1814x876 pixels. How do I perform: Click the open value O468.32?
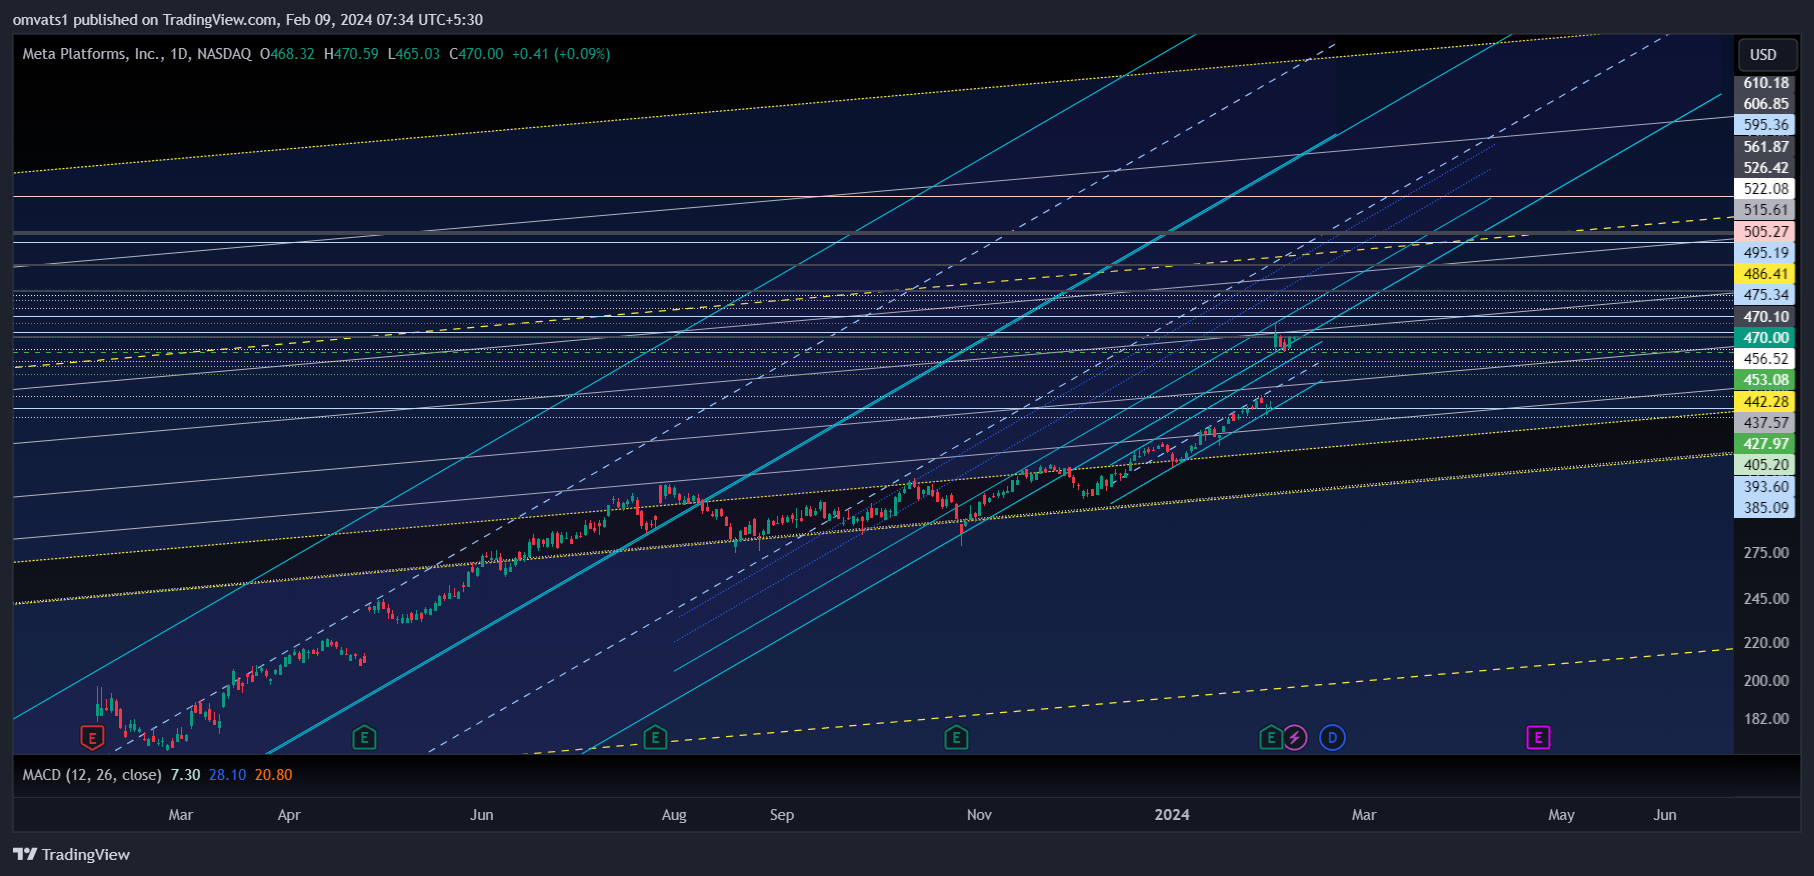pos(287,54)
